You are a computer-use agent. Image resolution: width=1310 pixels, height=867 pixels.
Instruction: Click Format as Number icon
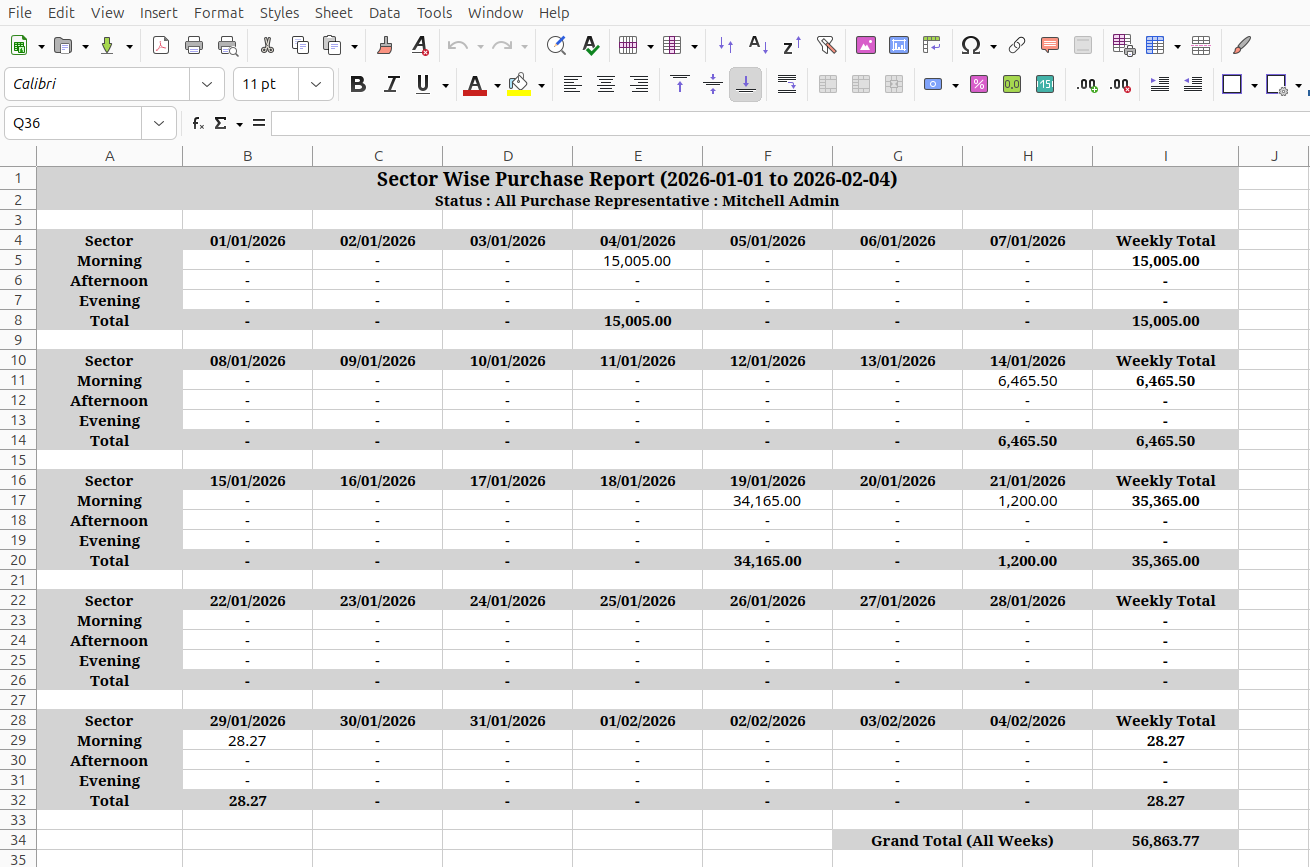[x=1012, y=84]
